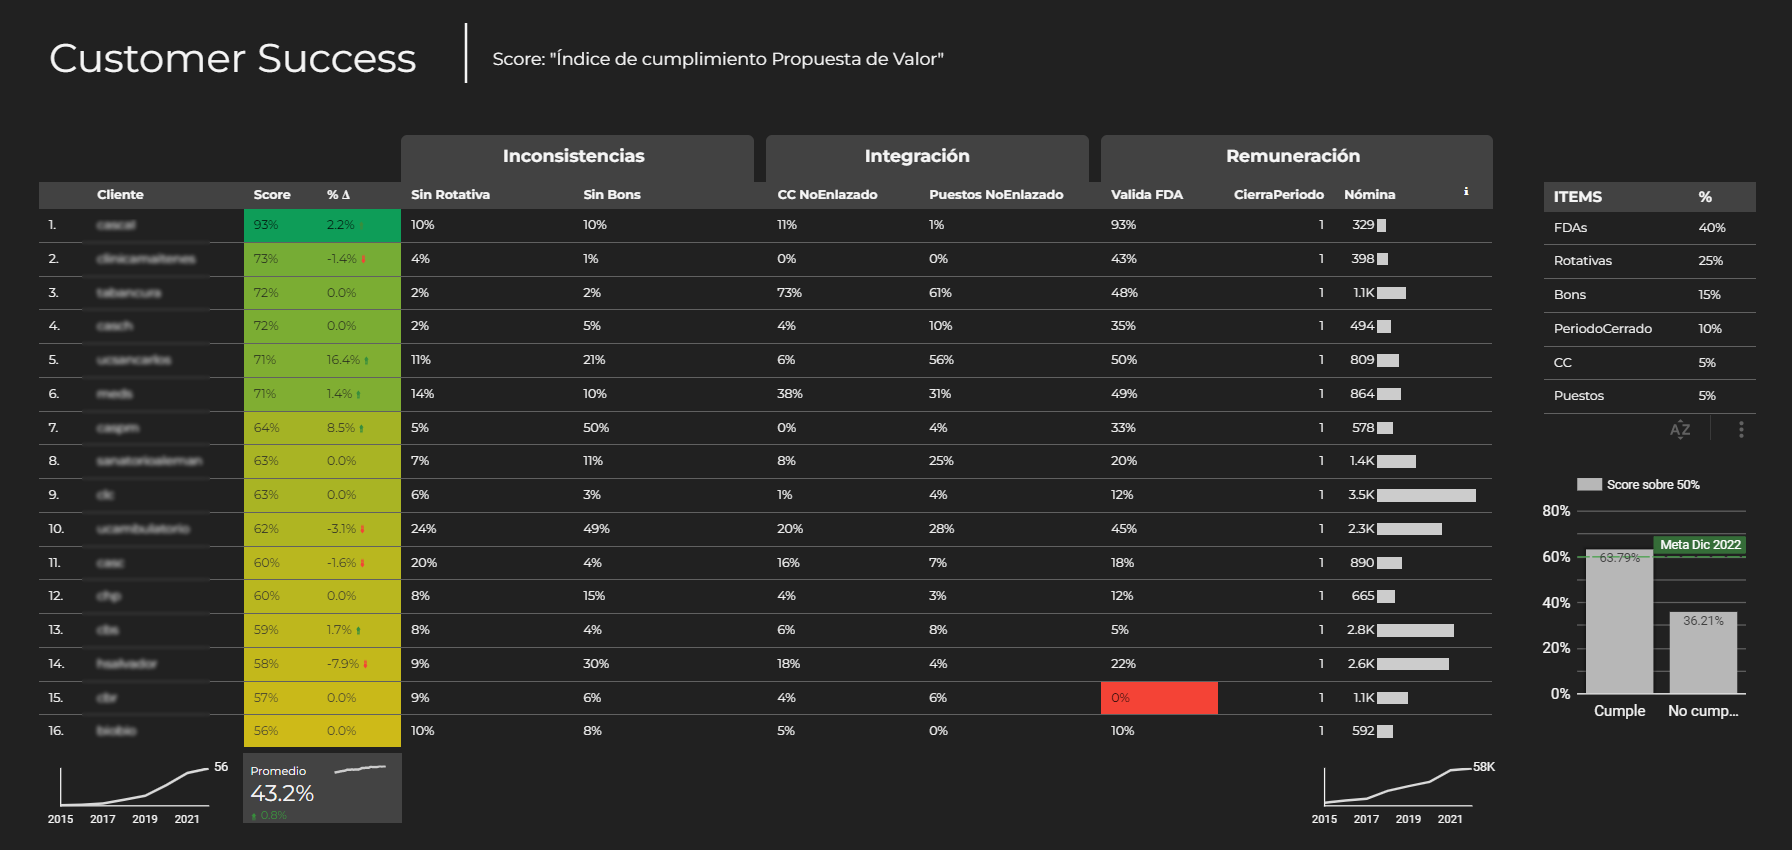Click the 24% Sin Rotativa cell
Image resolution: width=1792 pixels, height=850 pixels.
pyautogui.click(x=423, y=529)
